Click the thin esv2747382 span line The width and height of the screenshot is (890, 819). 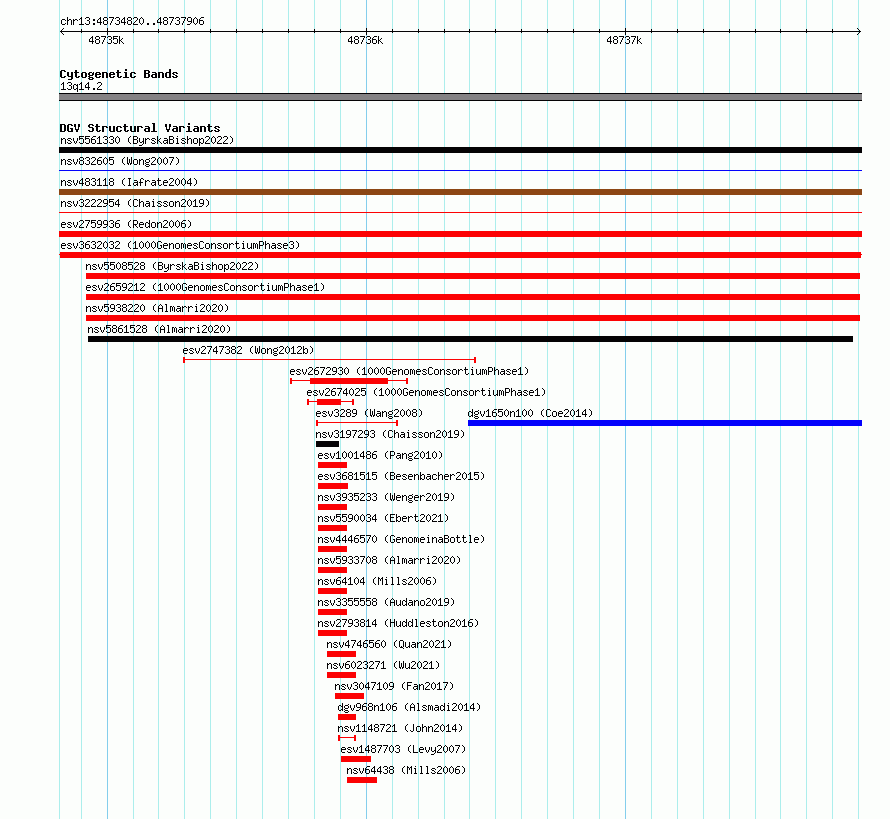click(x=329, y=360)
